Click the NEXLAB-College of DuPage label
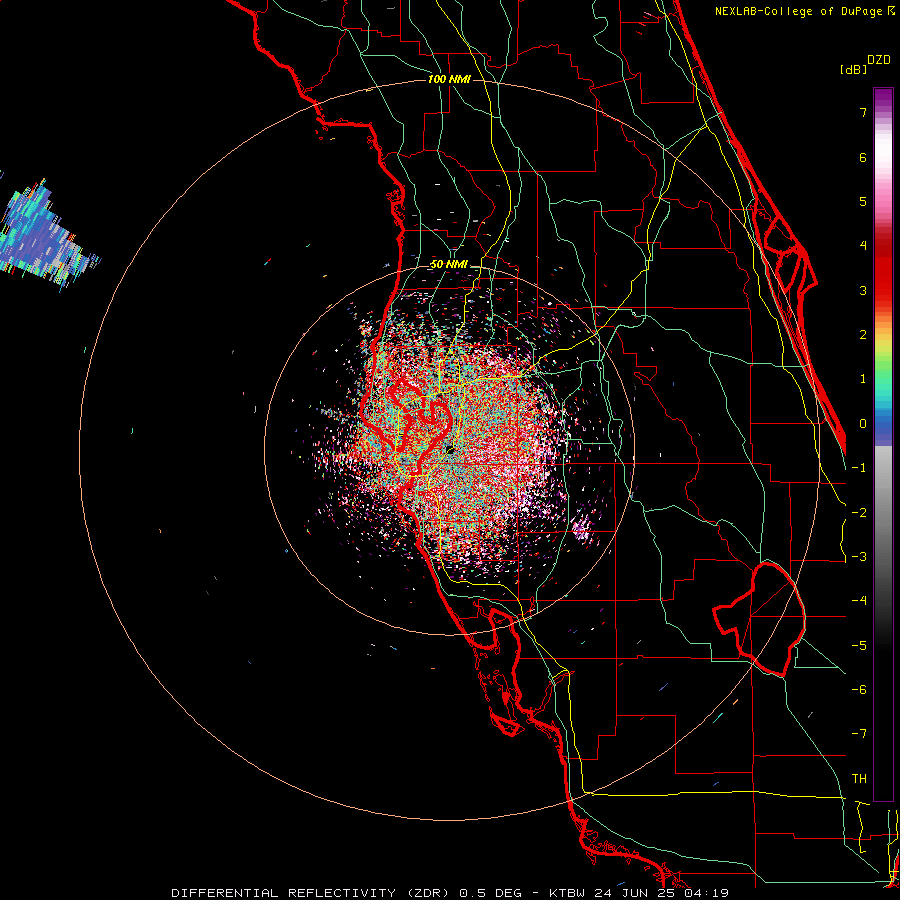Screen dimensions: 900x900 (x=800, y=11)
